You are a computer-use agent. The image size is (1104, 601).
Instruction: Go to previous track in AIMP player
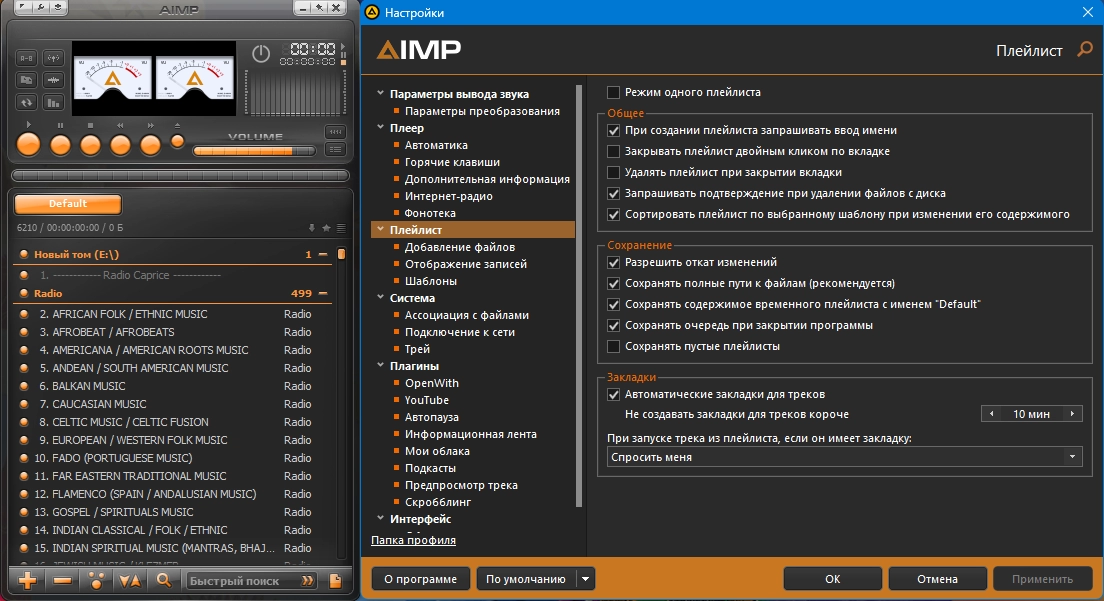point(120,144)
